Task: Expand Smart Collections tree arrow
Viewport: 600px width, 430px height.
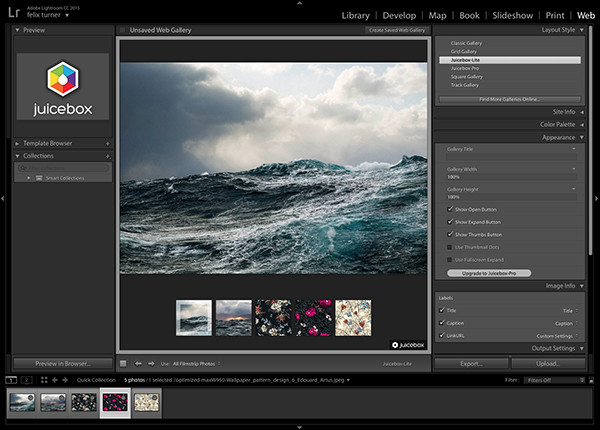Action: click(29, 178)
